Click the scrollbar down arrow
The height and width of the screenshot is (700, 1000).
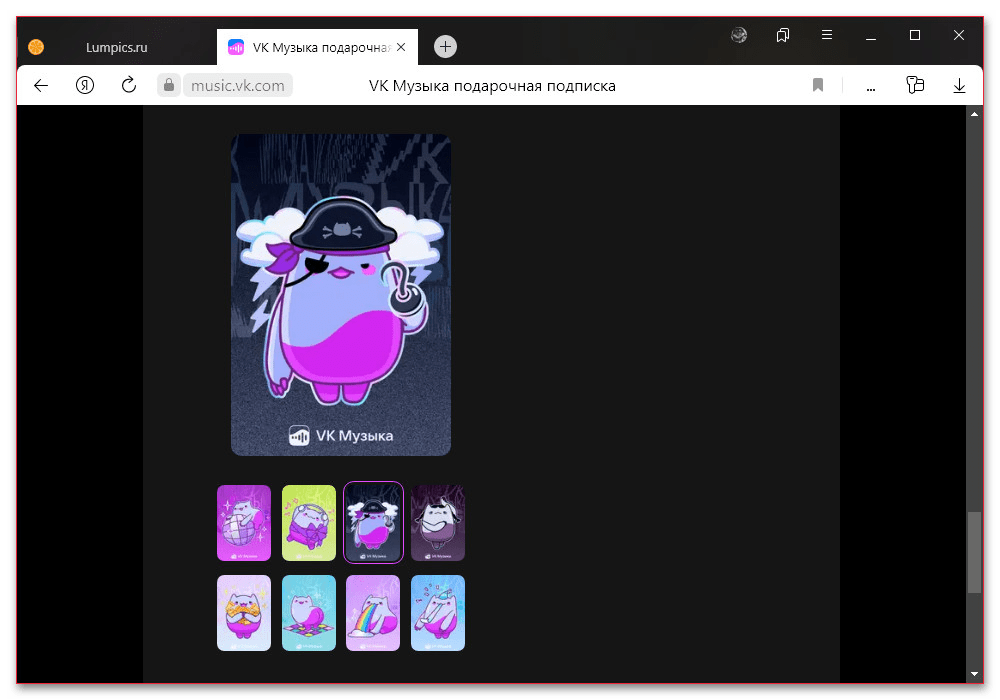click(974, 674)
